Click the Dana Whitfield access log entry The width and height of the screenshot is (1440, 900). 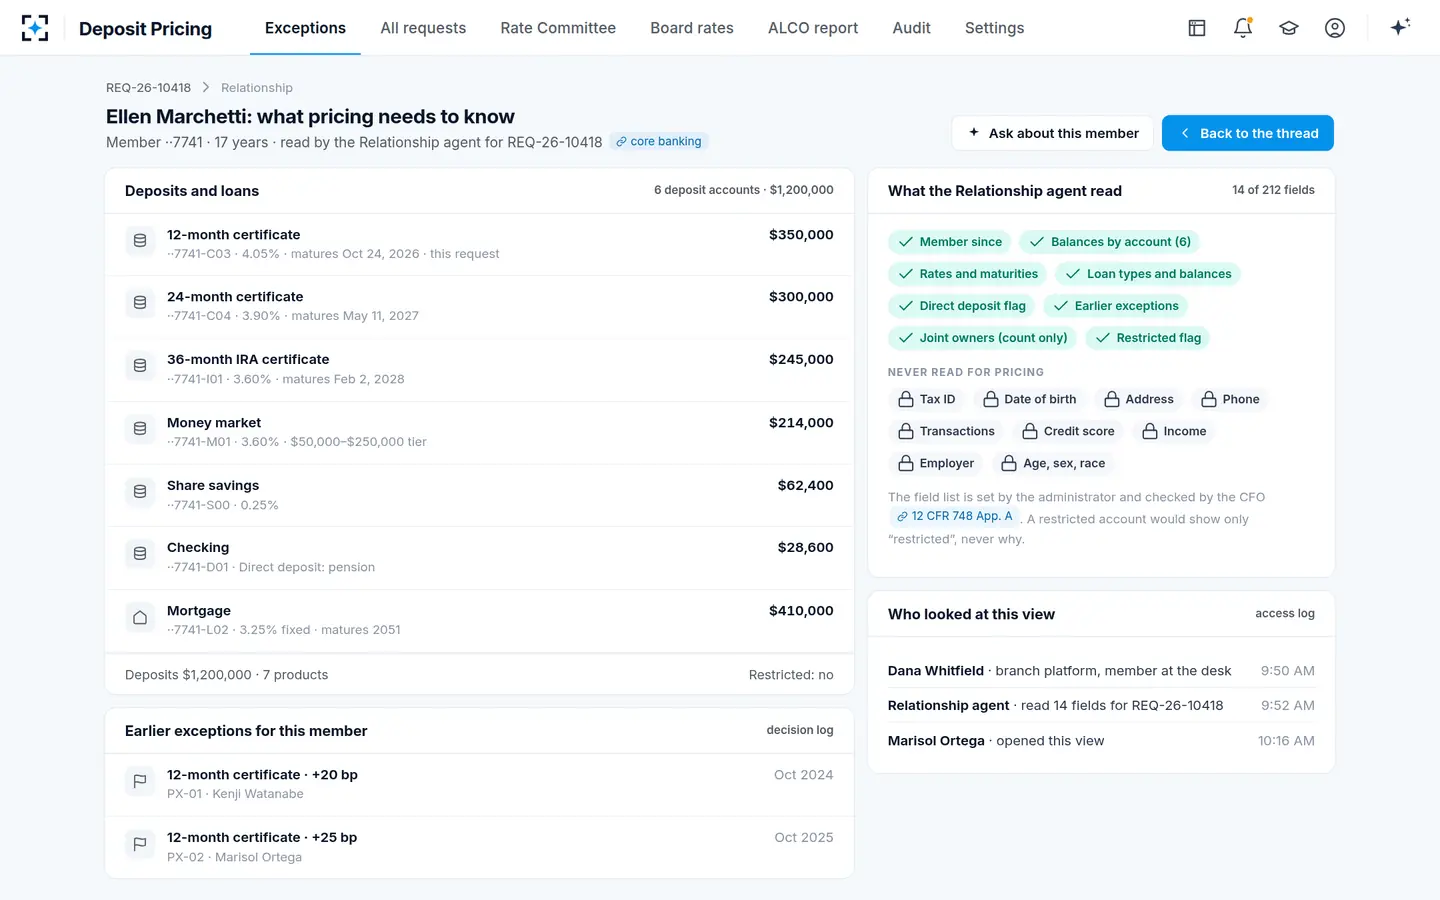coord(1101,671)
